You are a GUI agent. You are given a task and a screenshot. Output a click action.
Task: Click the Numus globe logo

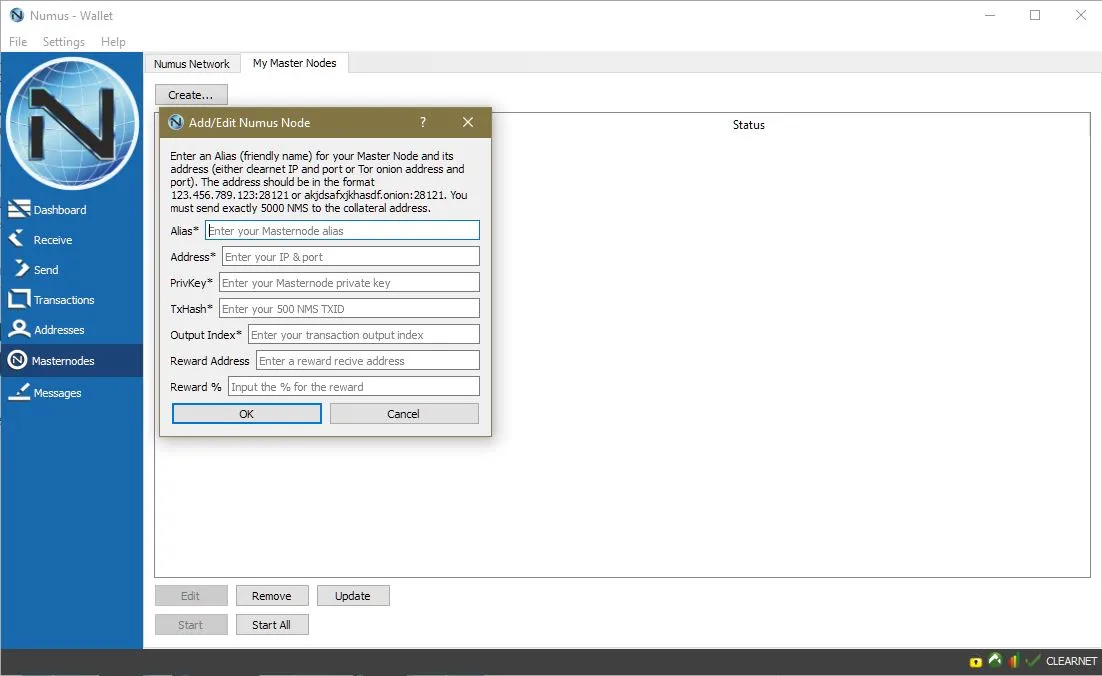(72, 124)
